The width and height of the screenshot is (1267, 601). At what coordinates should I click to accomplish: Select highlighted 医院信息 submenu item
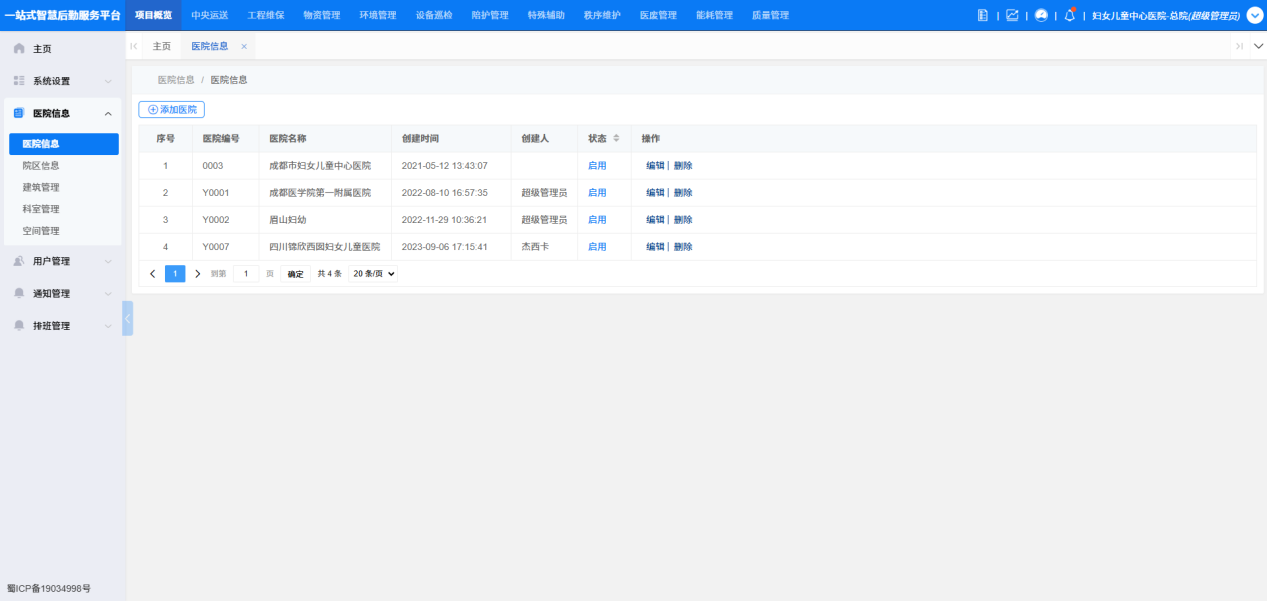coord(64,144)
